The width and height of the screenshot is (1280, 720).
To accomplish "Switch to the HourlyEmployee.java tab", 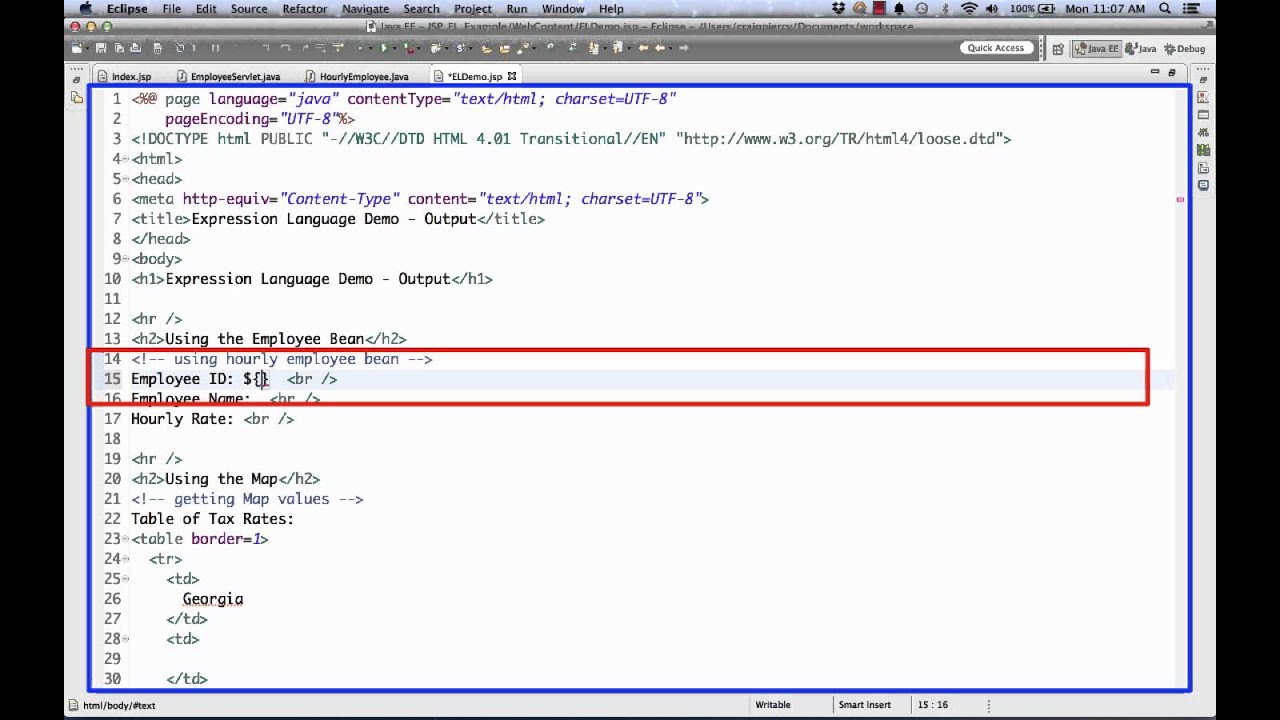I will 357,76.
